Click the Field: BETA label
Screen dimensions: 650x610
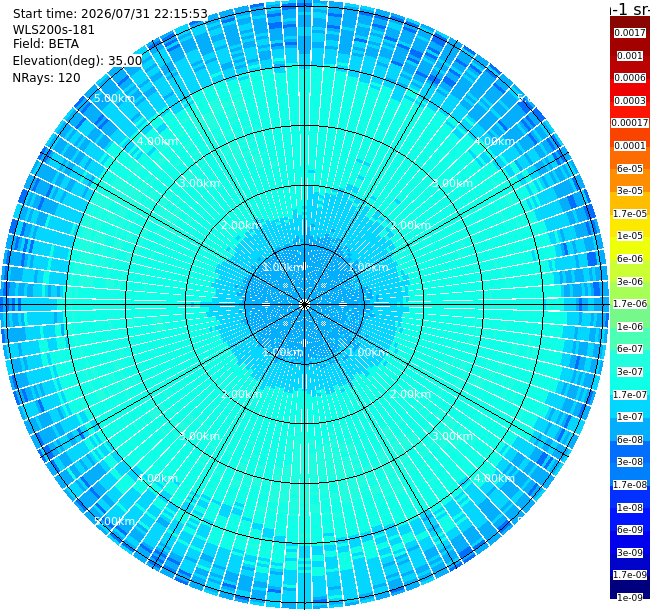(46, 44)
